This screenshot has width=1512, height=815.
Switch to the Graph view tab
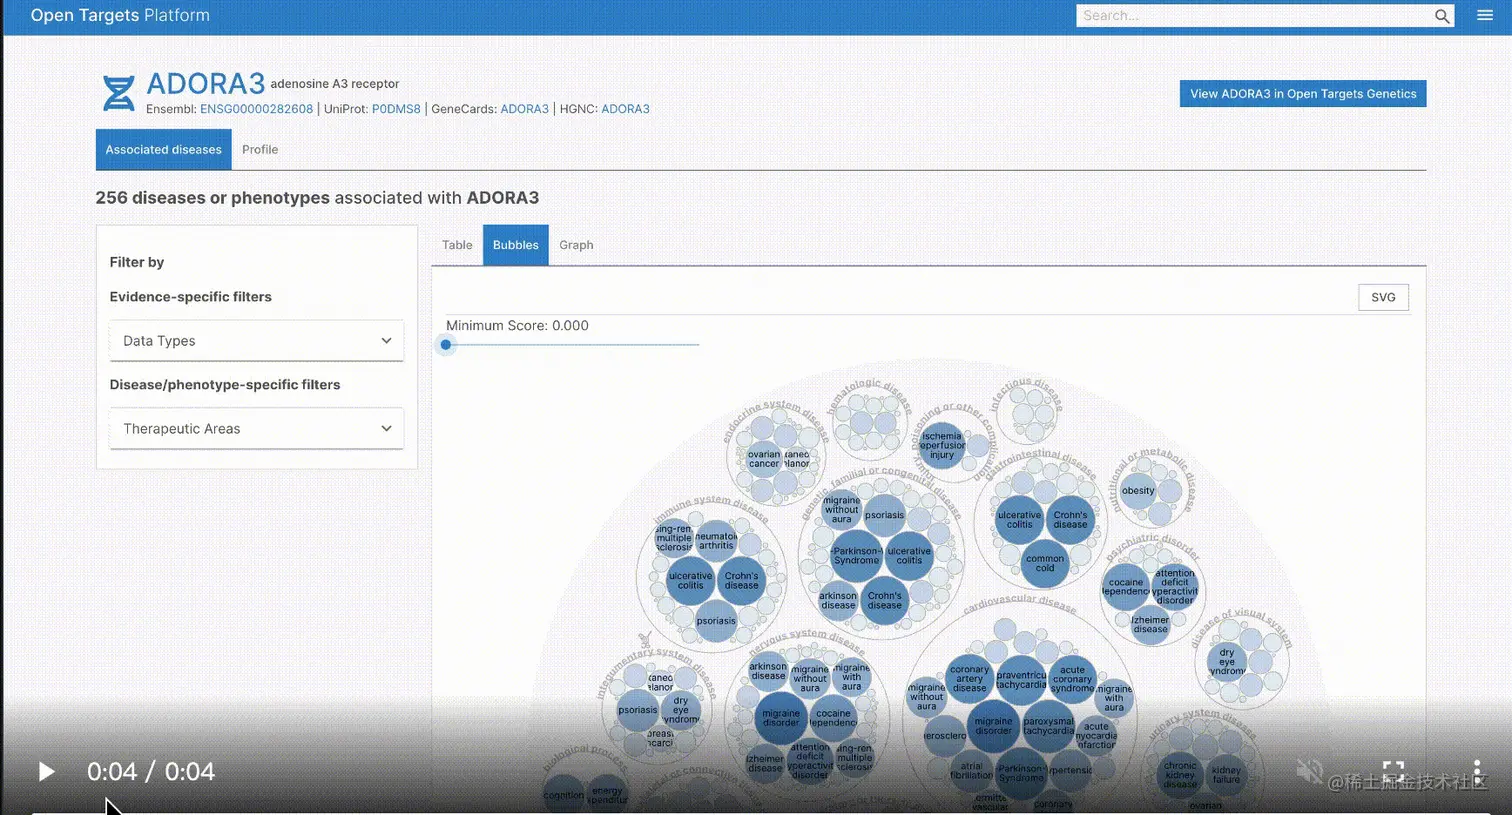[576, 245]
